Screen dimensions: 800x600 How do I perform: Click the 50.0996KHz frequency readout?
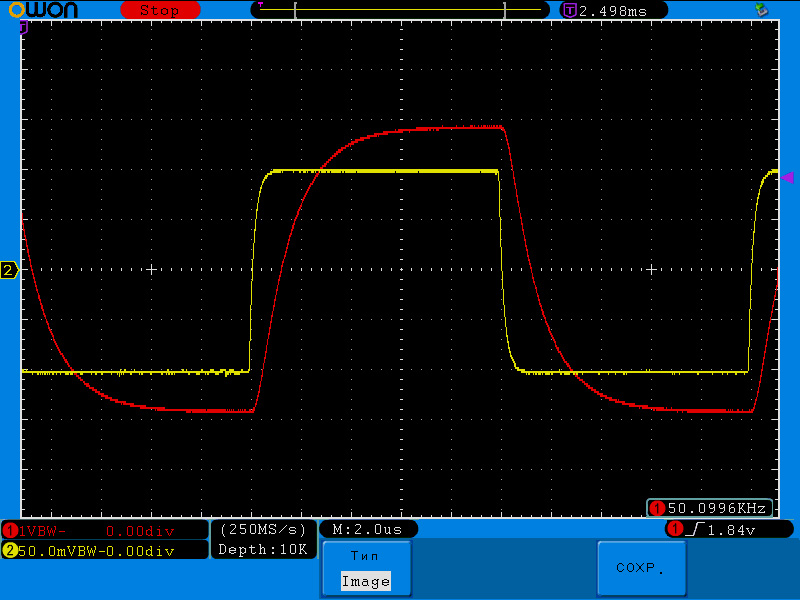pos(716,508)
